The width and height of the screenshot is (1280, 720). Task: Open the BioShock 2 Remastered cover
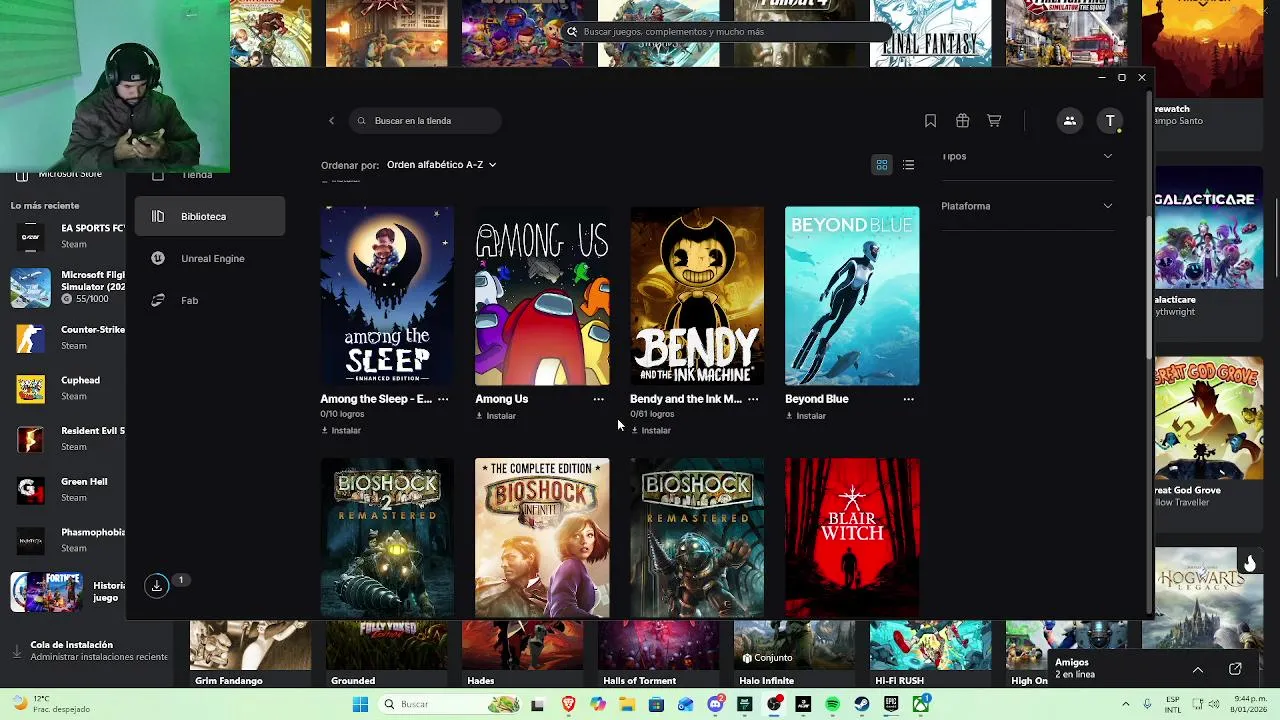pyautogui.click(x=387, y=538)
